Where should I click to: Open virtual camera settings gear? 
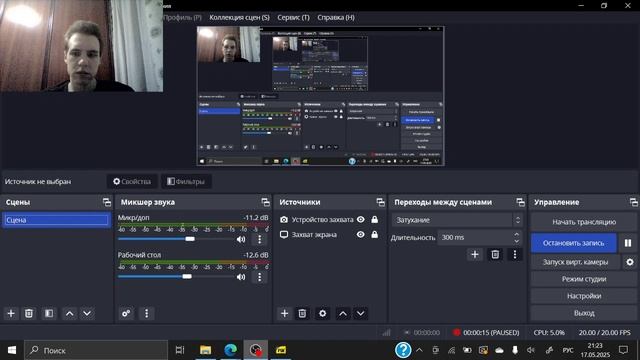point(630,262)
